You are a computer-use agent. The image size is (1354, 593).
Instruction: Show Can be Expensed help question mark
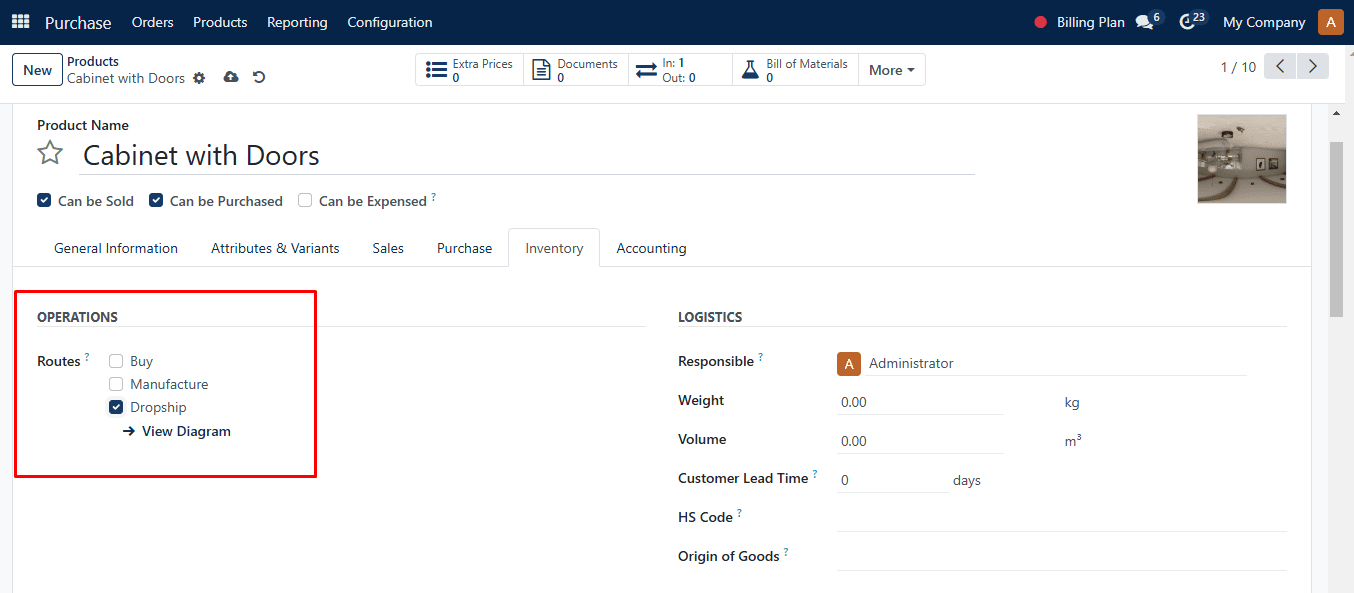click(433, 197)
